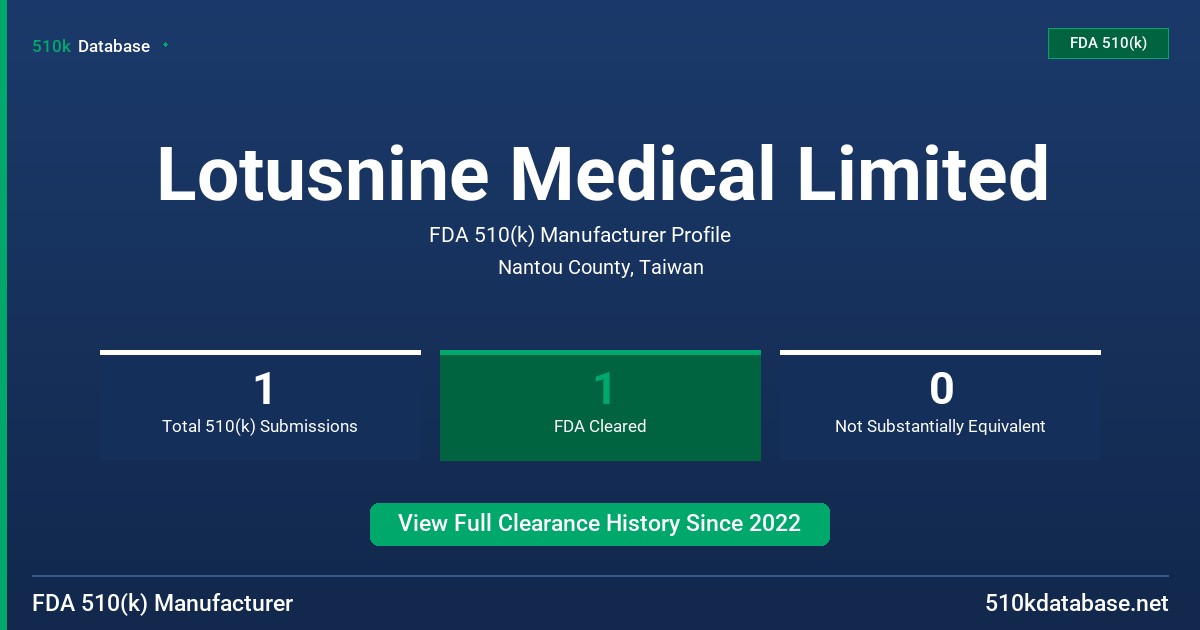Click the 510k Database logo text
Viewport: 1200px width, 630px height.
click(x=91, y=46)
